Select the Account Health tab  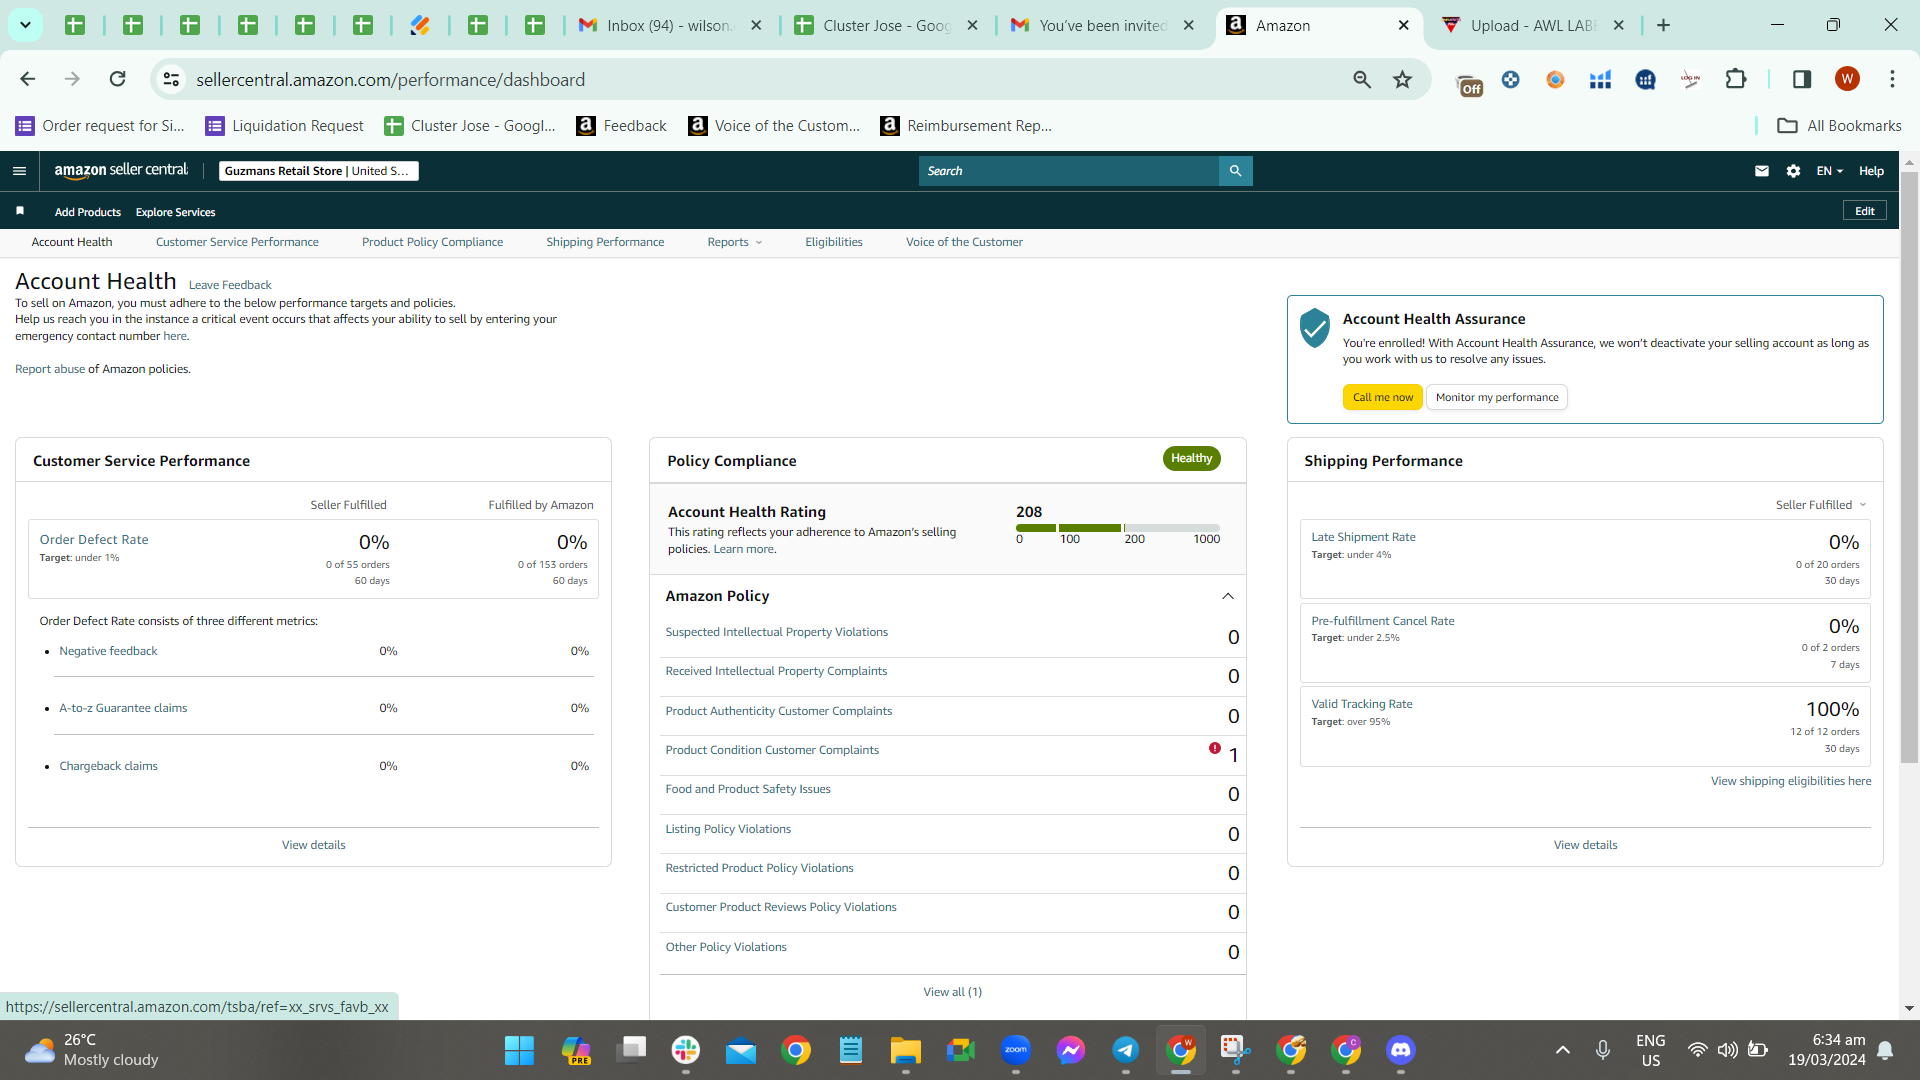[x=72, y=242]
